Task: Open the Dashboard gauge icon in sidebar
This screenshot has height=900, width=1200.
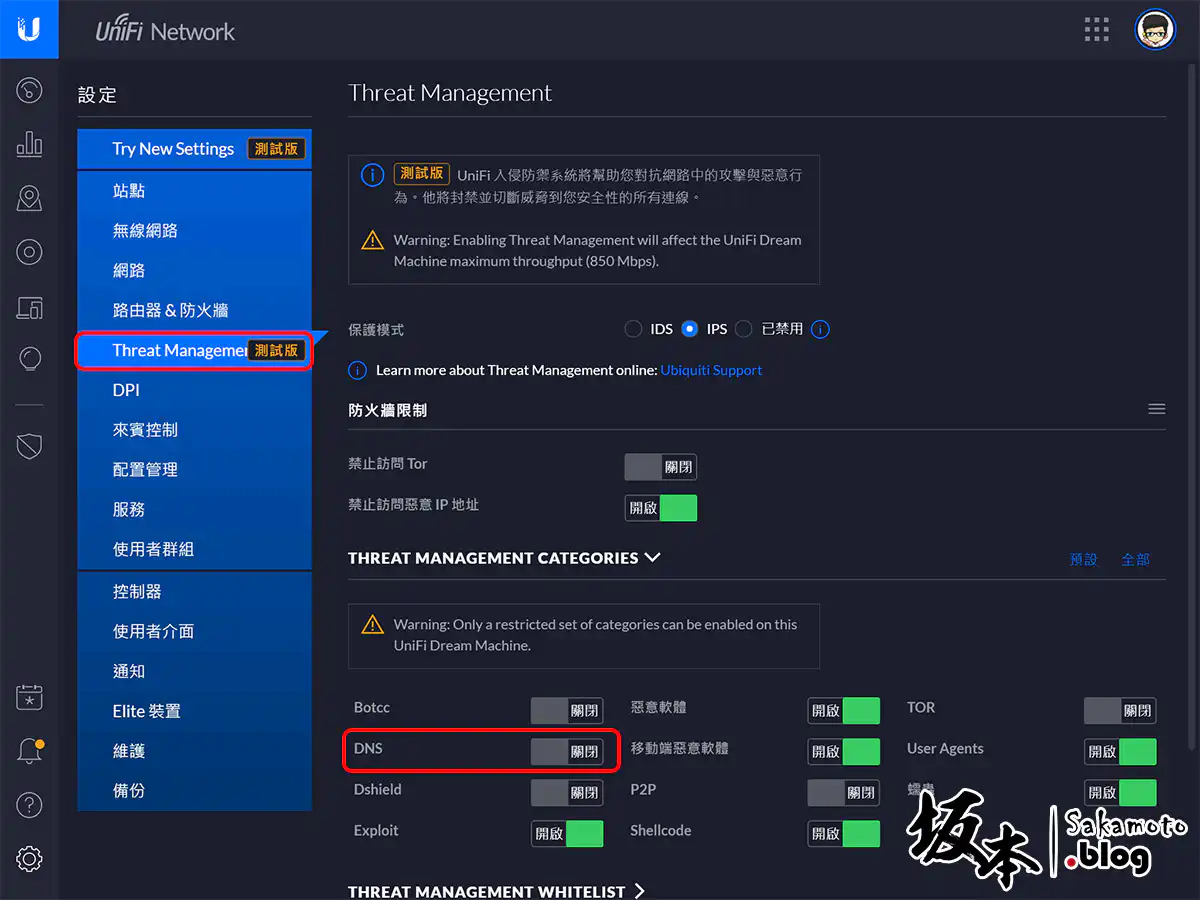Action: 29,91
